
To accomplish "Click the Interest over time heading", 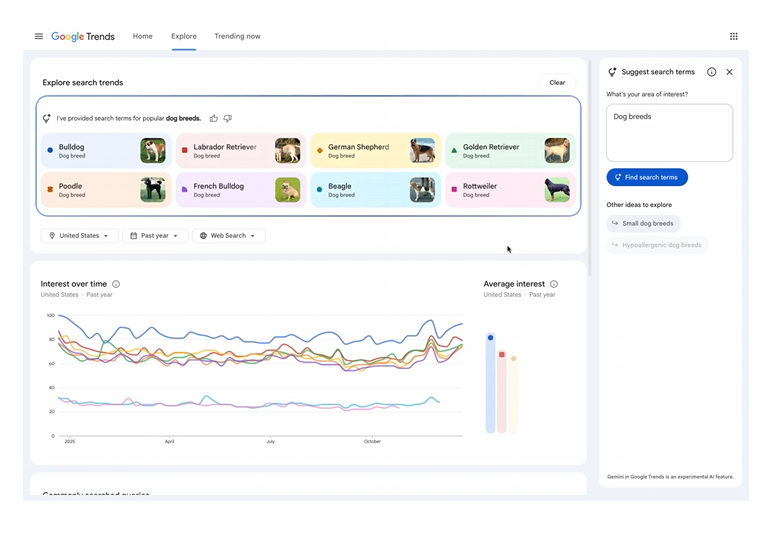I will (74, 284).
